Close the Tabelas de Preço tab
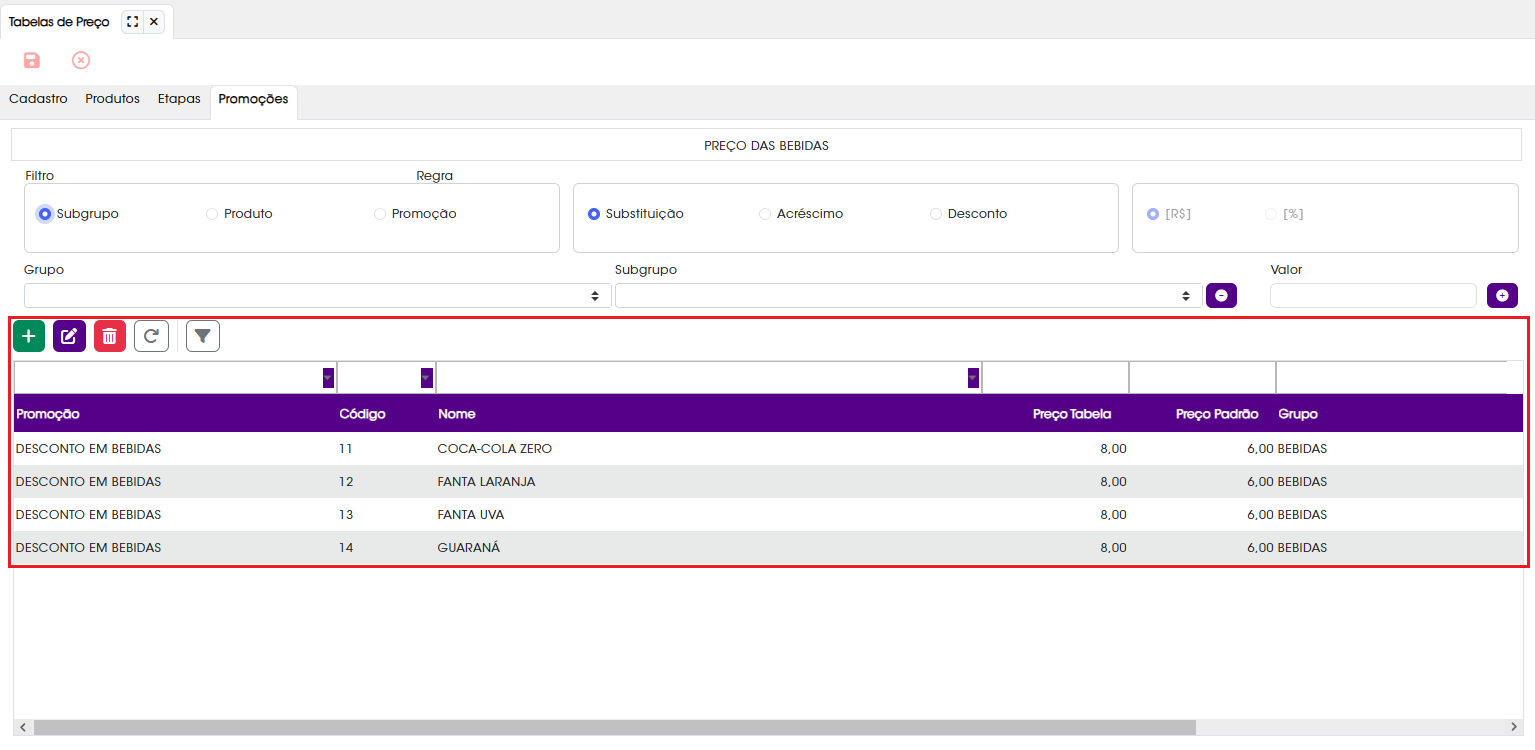The image size is (1535, 750). pos(153,21)
